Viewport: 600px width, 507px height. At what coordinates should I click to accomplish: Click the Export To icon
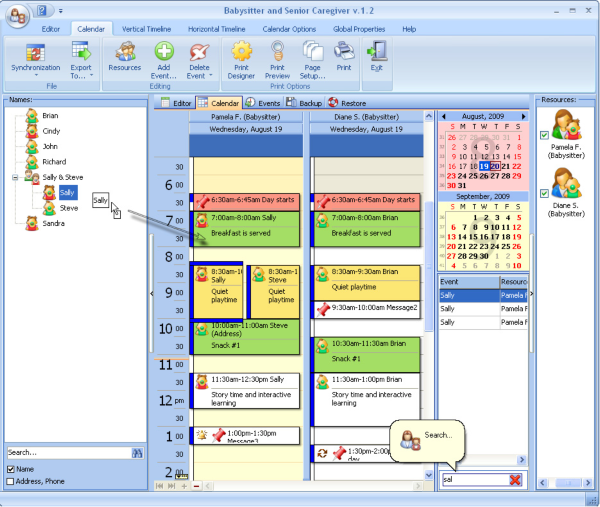81,52
